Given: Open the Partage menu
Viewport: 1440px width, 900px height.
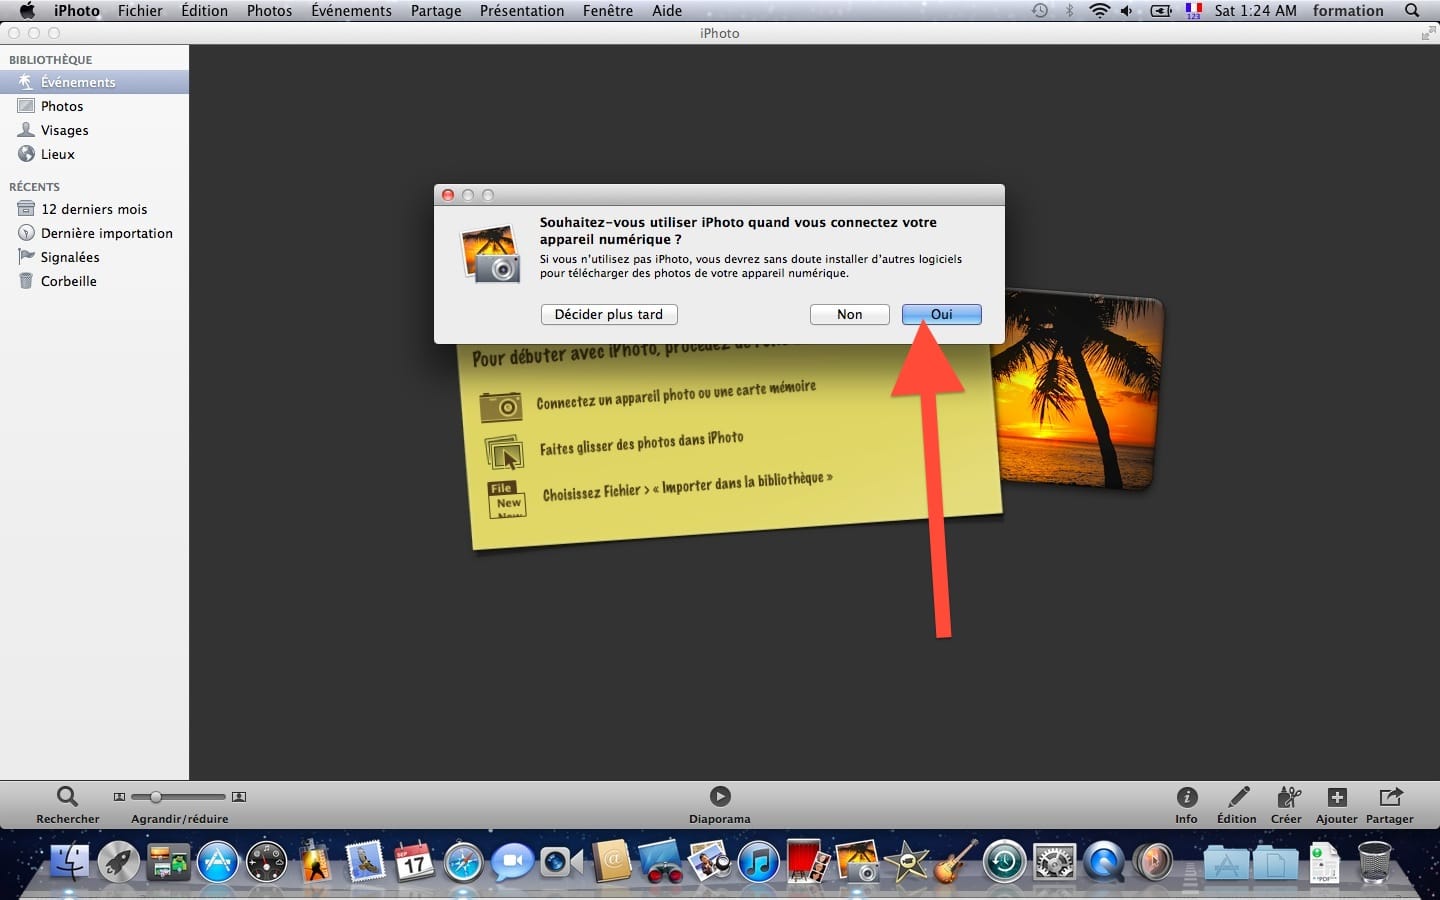Looking at the screenshot, I should 436,11.
